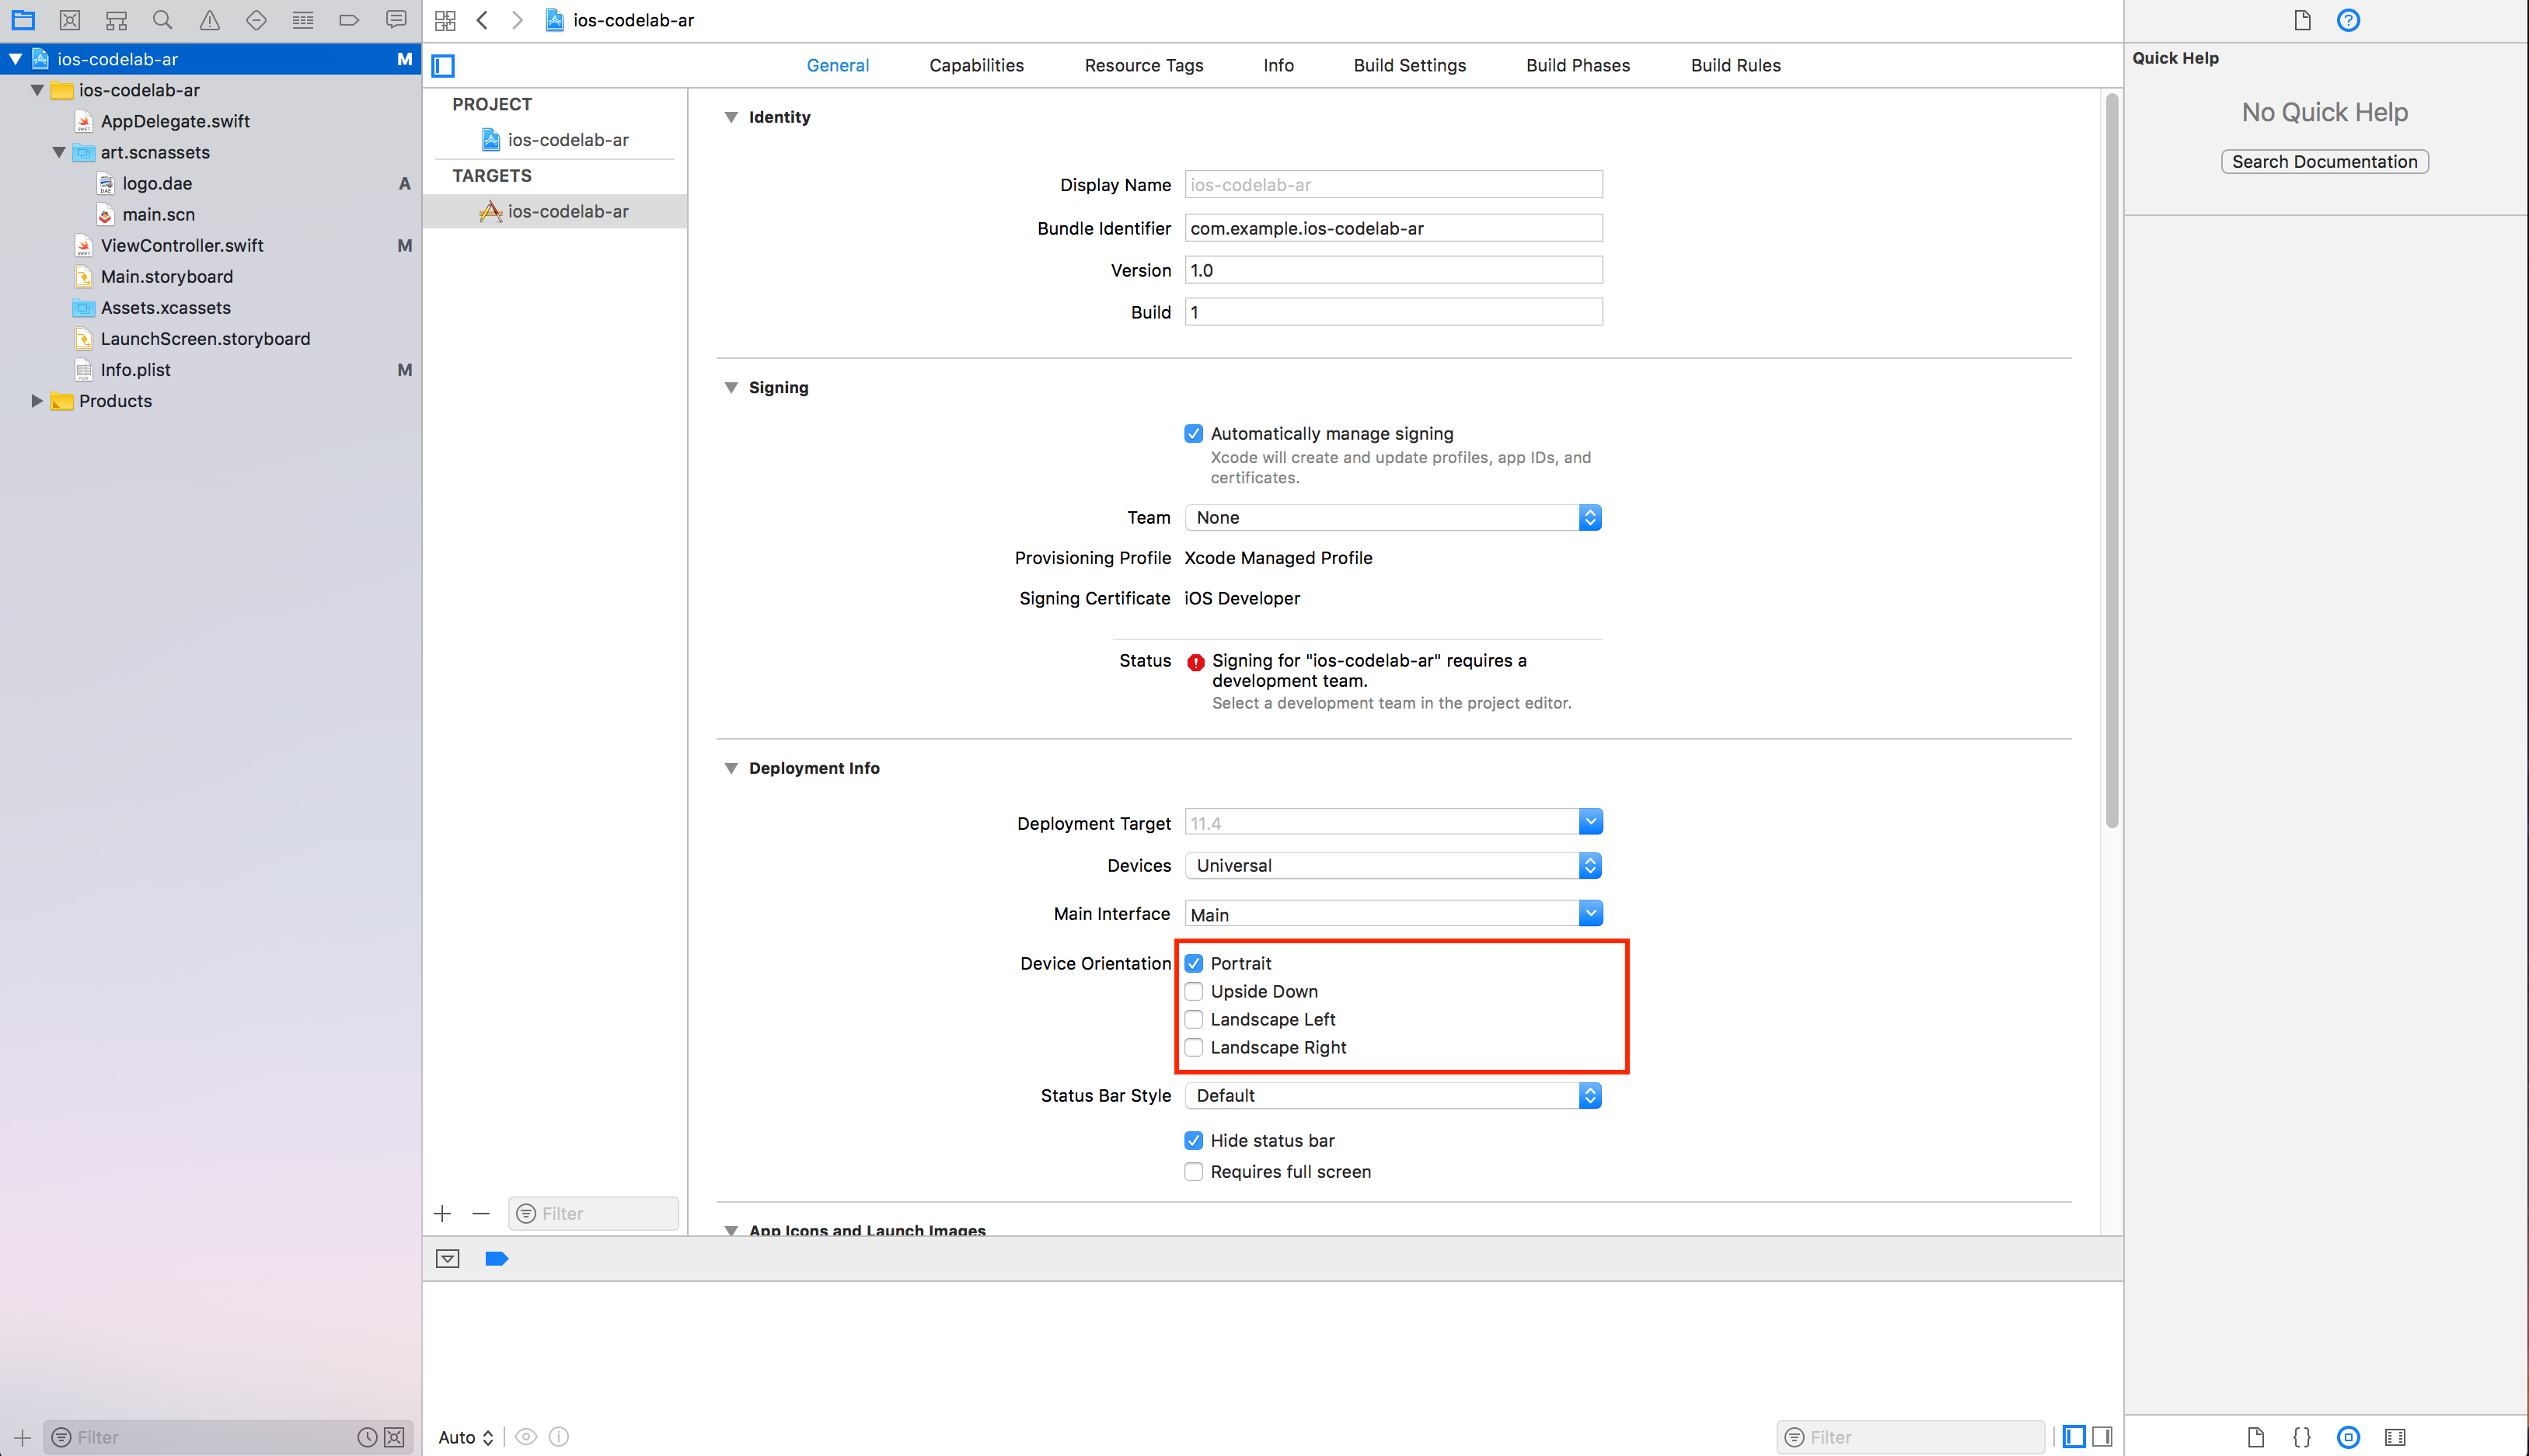Enable Landscape Left orientation
2529x1456 pixels.
[1193, 1019]
